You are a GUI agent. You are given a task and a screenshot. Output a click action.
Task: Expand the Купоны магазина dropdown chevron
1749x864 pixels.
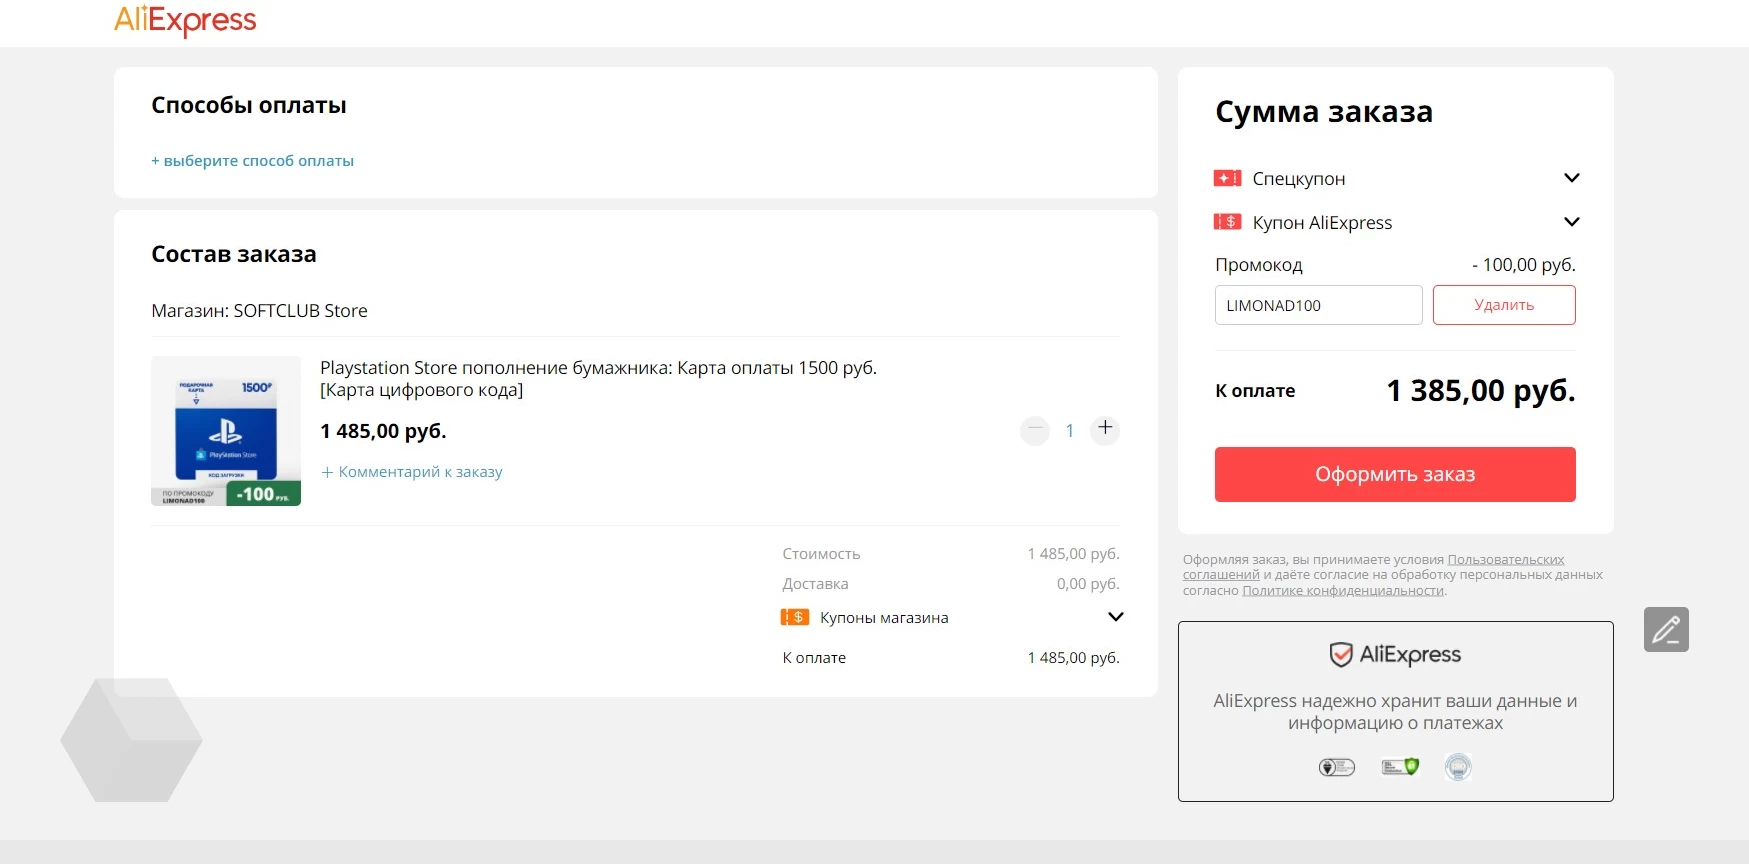[1116, 617]
